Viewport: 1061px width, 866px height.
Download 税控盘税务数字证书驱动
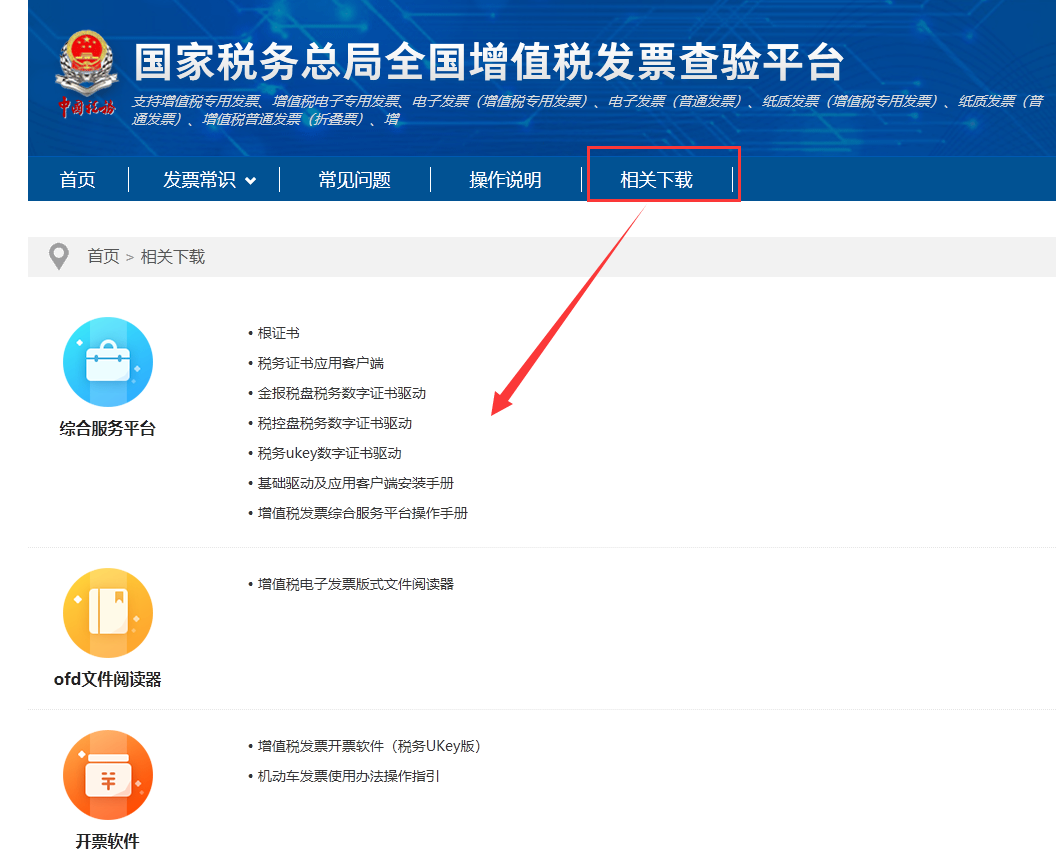(x=335, y=423)
